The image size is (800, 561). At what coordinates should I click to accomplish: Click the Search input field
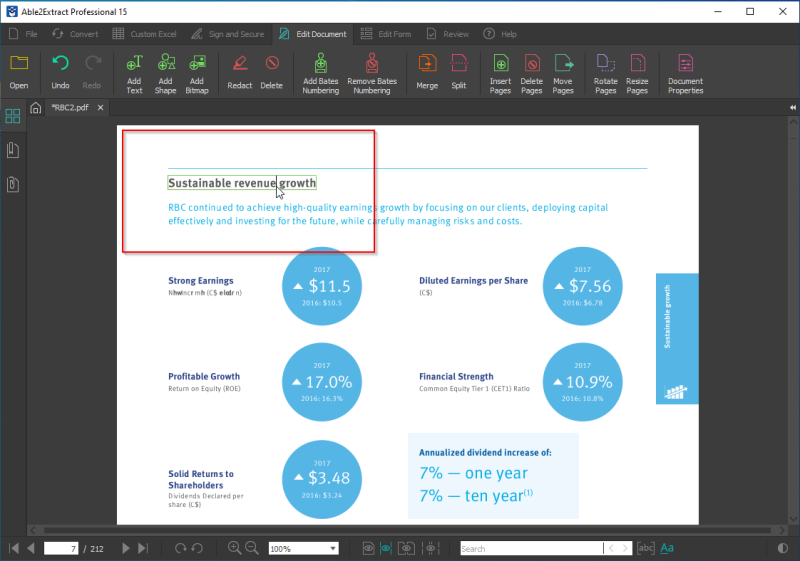[531, 548]
